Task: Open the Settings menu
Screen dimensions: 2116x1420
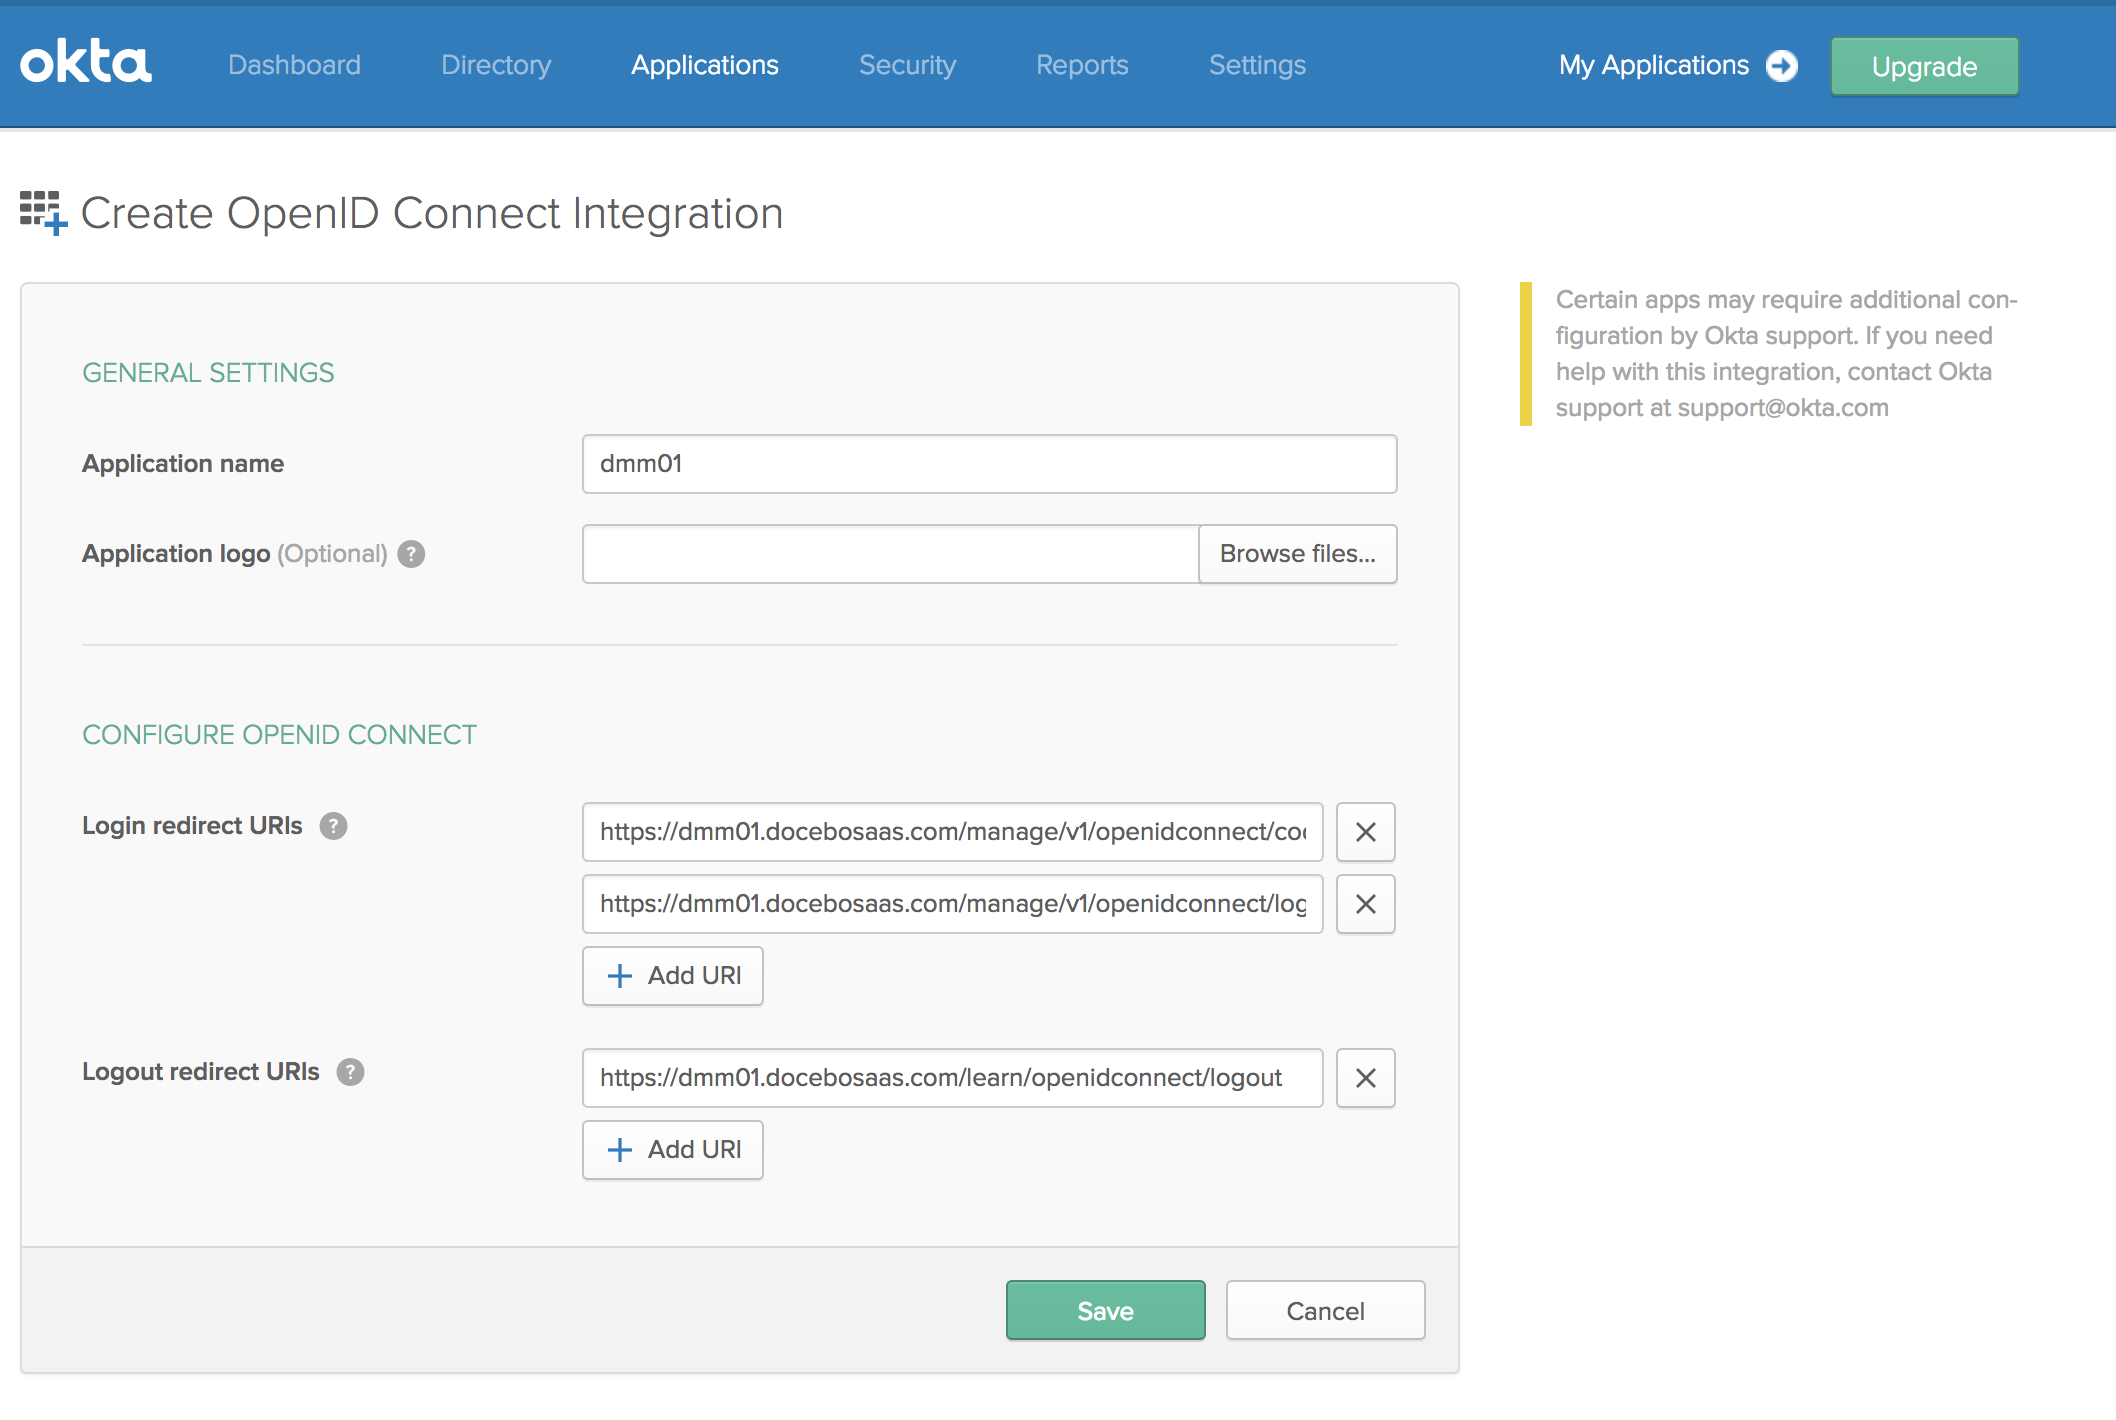Action: pyautogui.click(x=1258, y=65)
